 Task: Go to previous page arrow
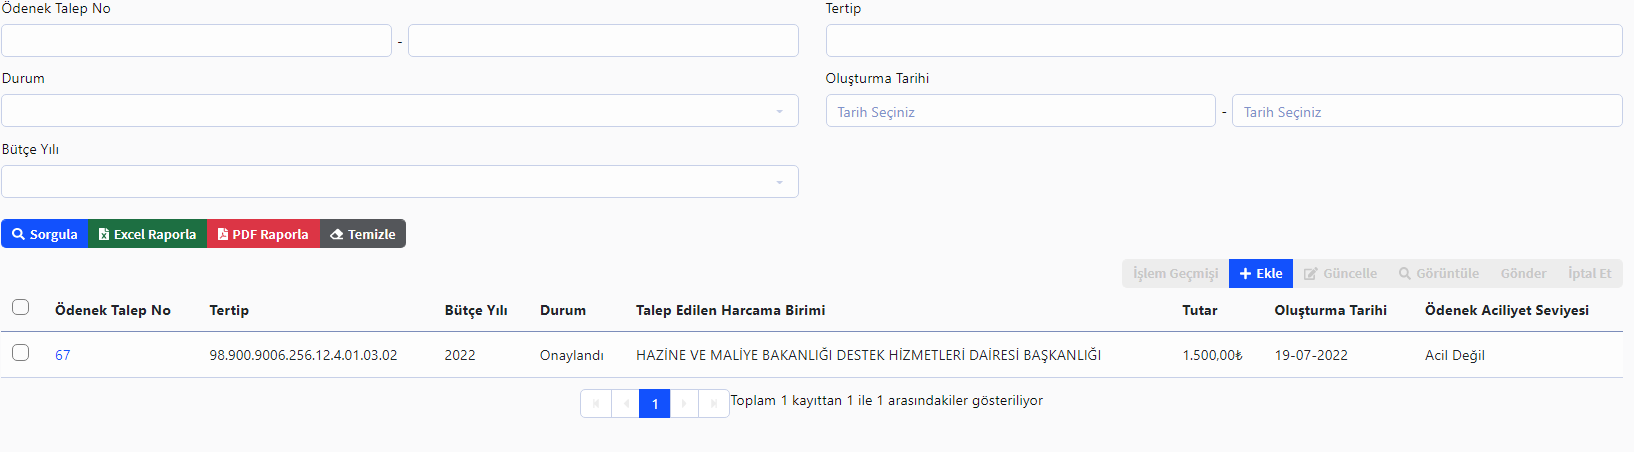click(625, 404)
